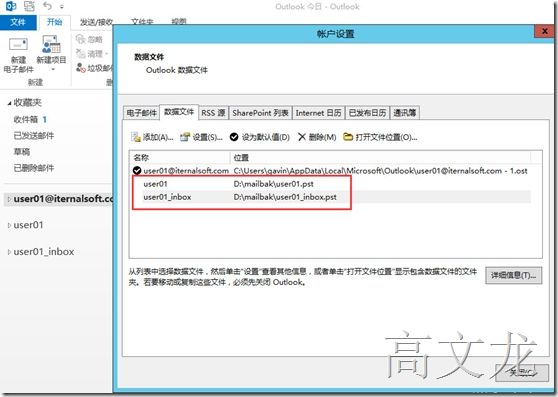Image resolution: width=558 pixels, height=397 pixels.
Task: Switch to the 发送/接收 ribbon tab
Action: pyautogui.click(x=96, y=22)
